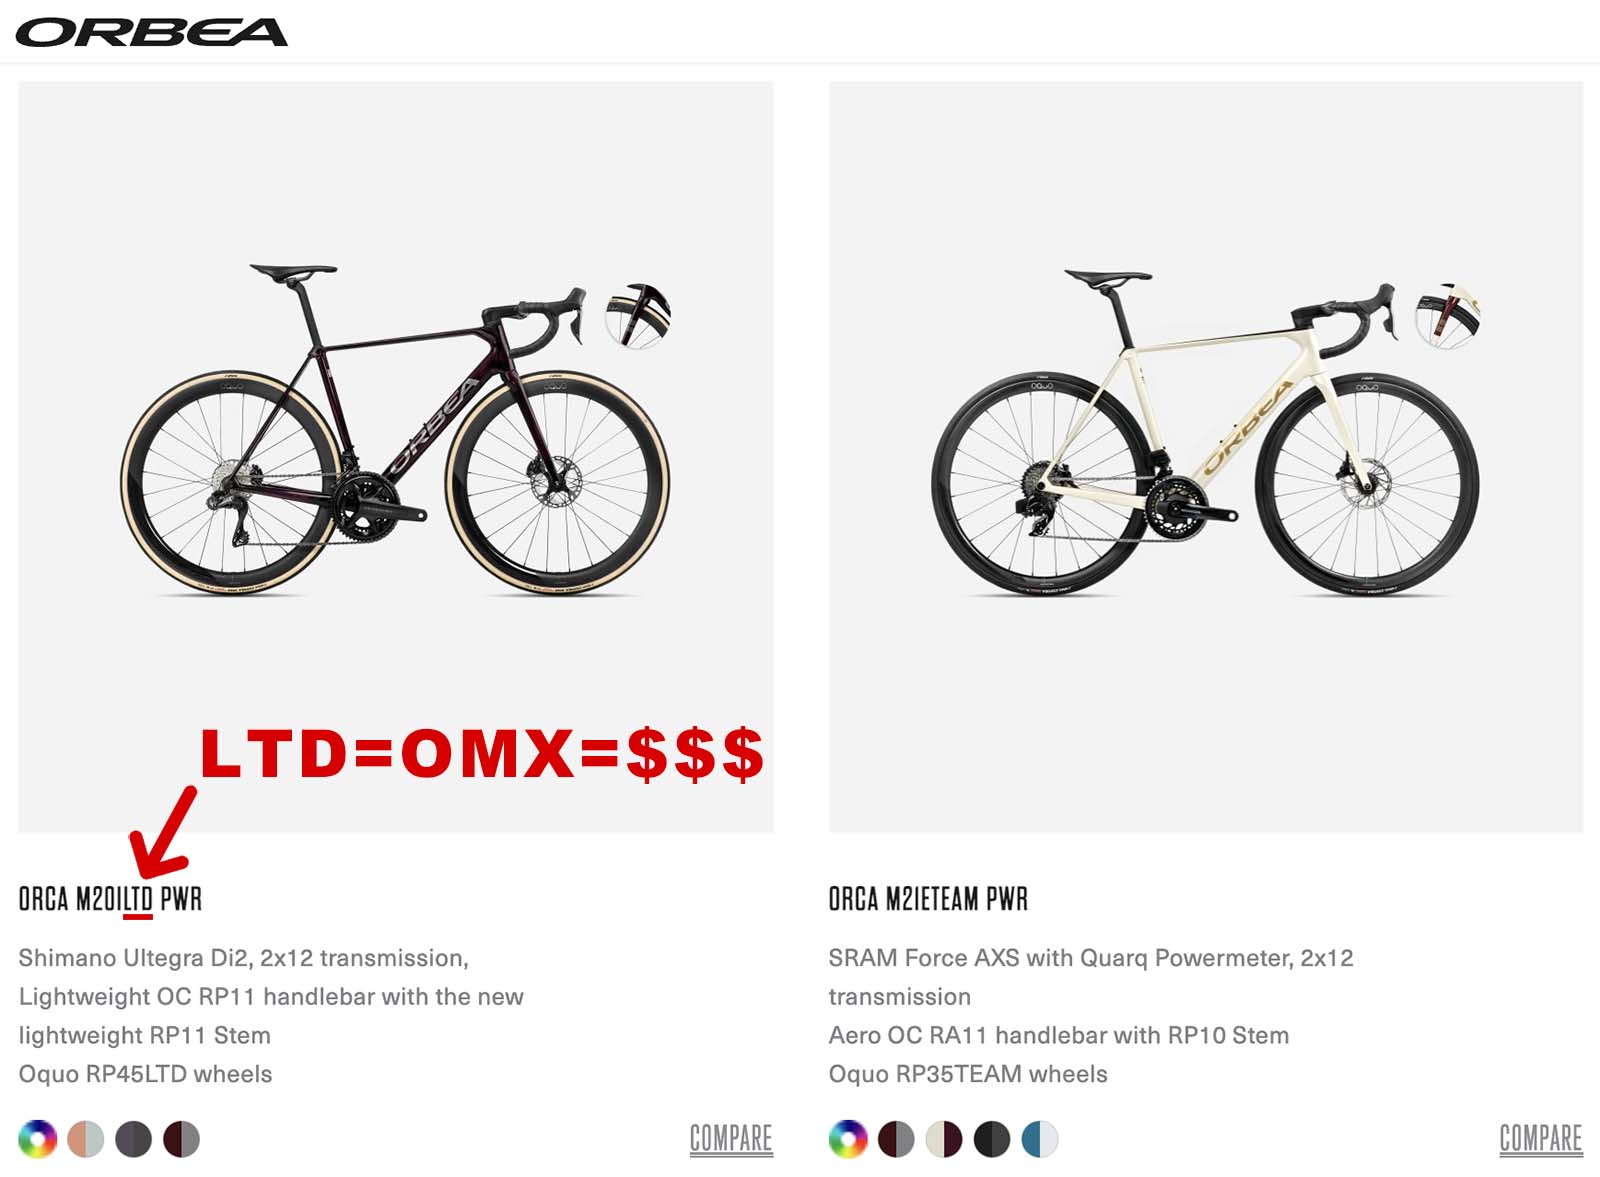Click the Orbea logo
The width and height of the screenshot is (1600, 1177).
pos(151,33)
